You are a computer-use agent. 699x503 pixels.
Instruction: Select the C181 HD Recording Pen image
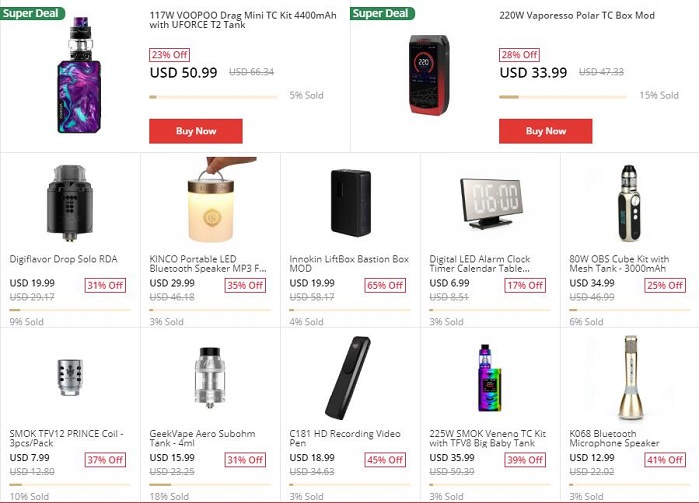click(x=350, y=377)
